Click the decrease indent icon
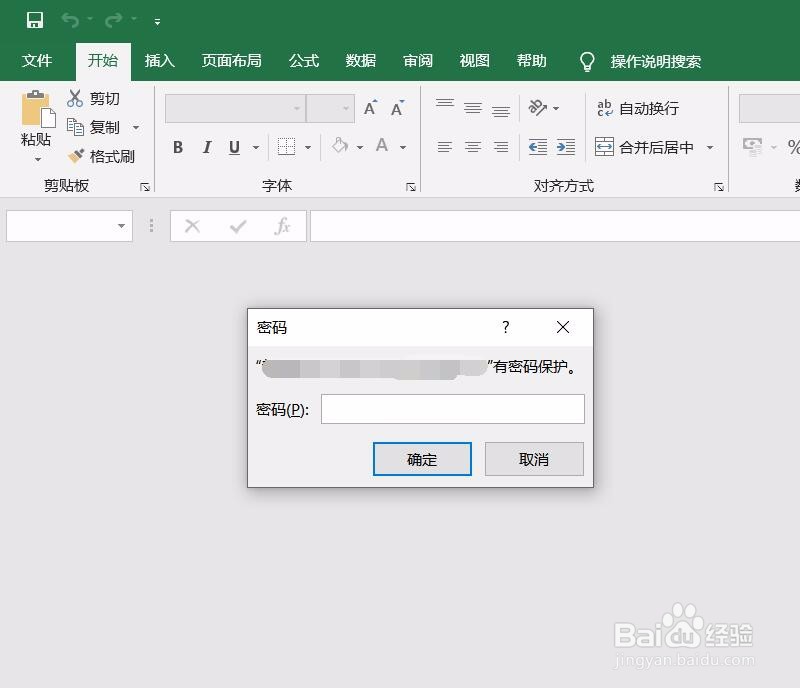Viewport: 800px width, 688px height. click(538, 147)
